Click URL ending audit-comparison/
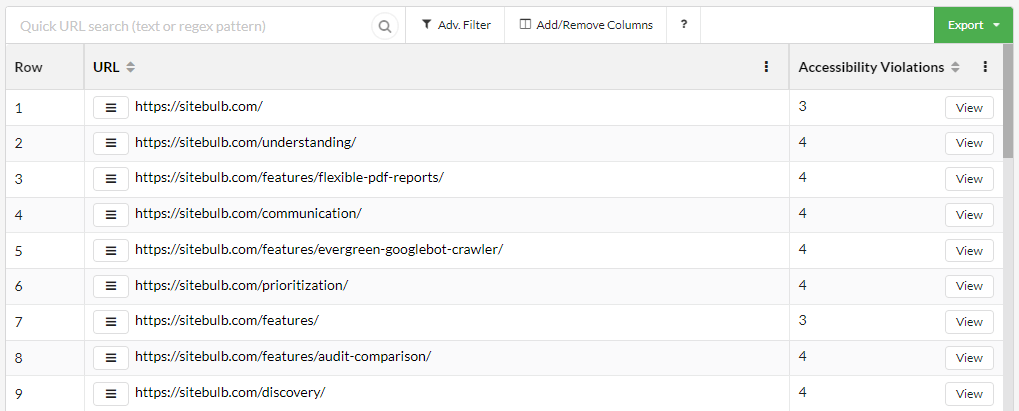The image size is (1019, 411). pyautogui.click(x=283, y=356)
